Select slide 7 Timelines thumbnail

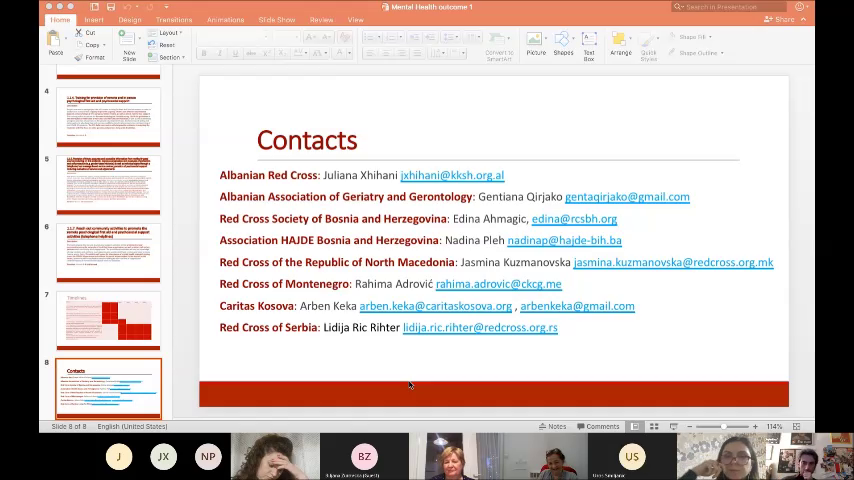pos(108,320)
